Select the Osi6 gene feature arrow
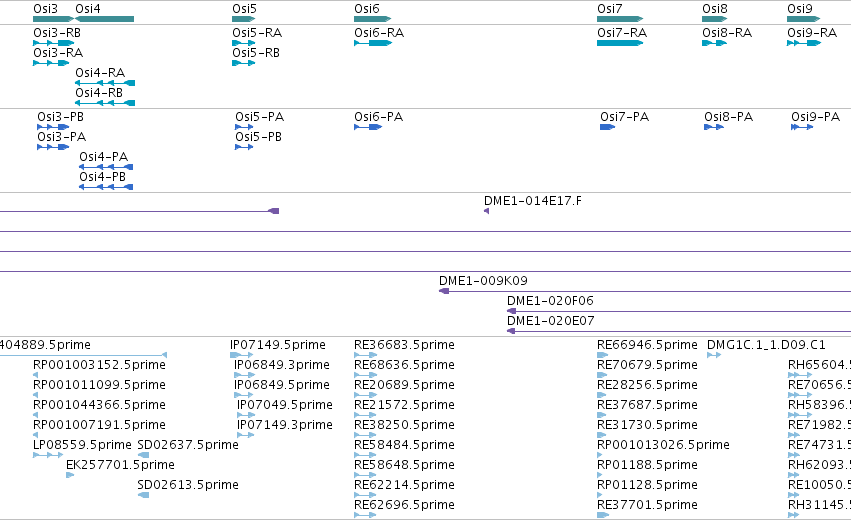This screenshot has width=851, height=520. 372,19
